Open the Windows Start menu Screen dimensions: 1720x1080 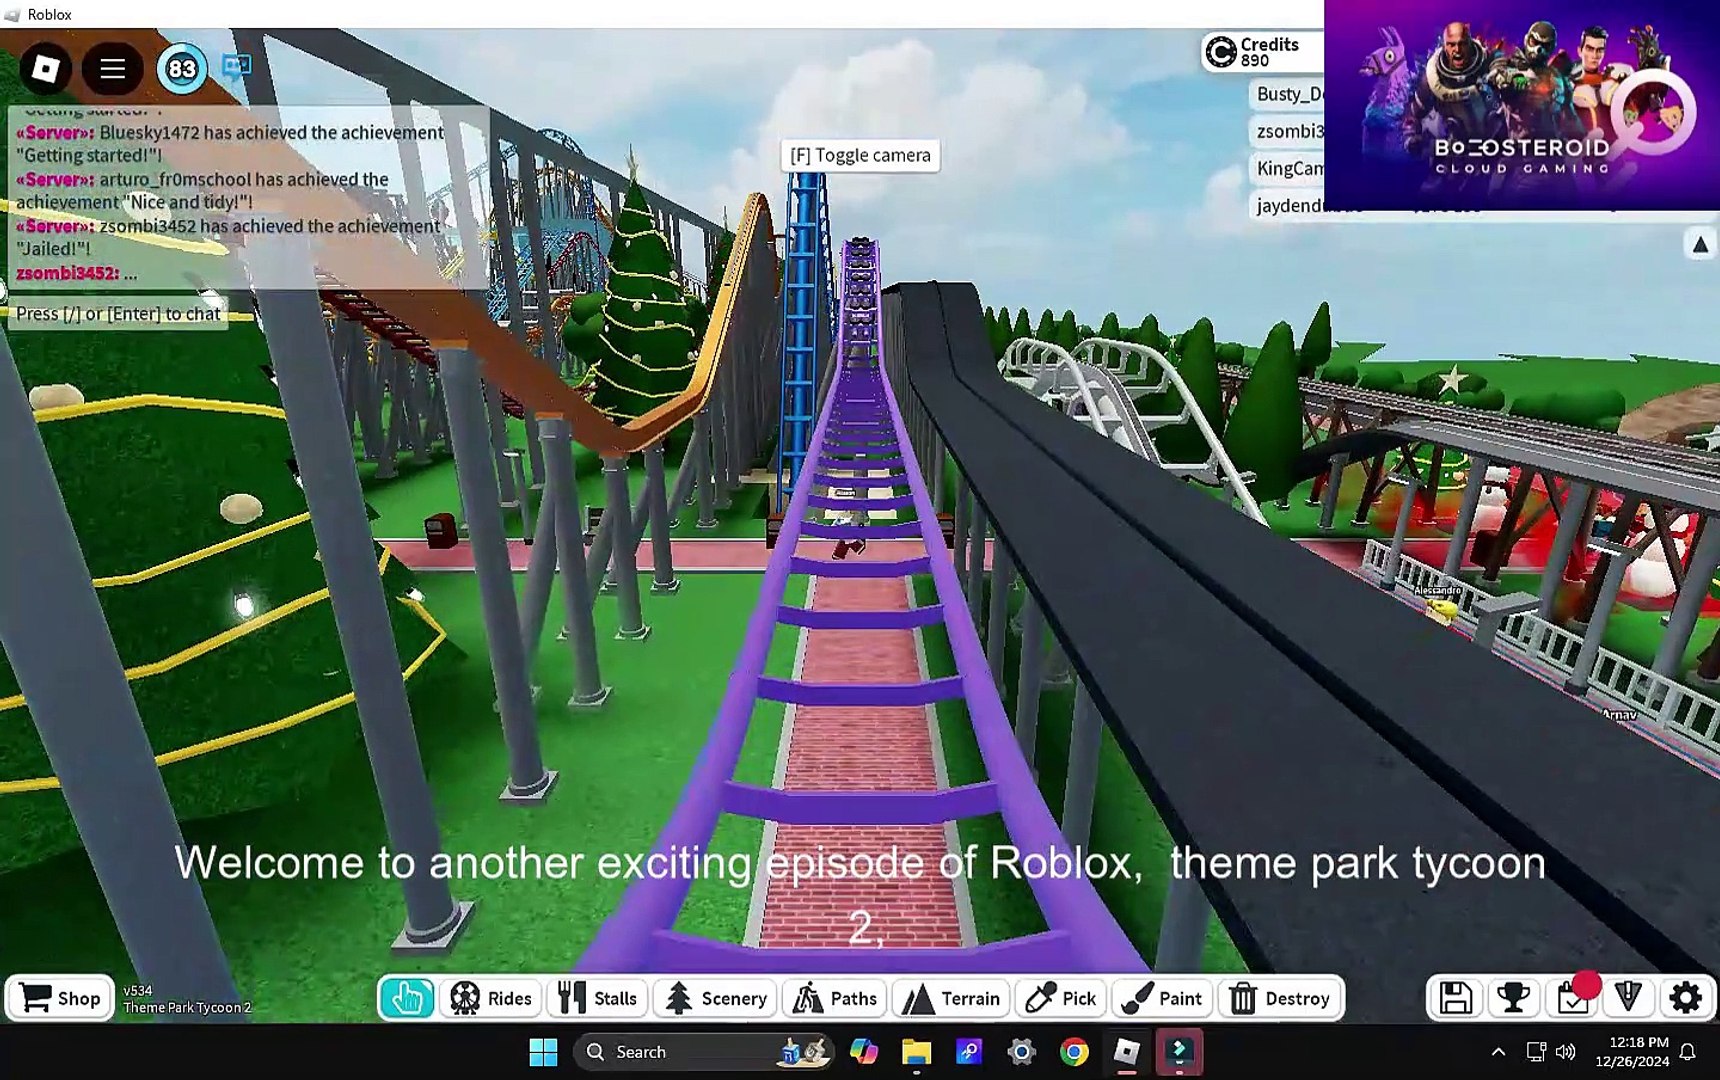(x=543, y=1051)
